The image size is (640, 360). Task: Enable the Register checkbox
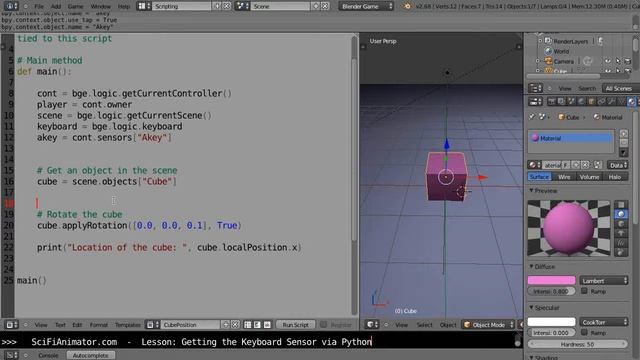pos(324,325)
